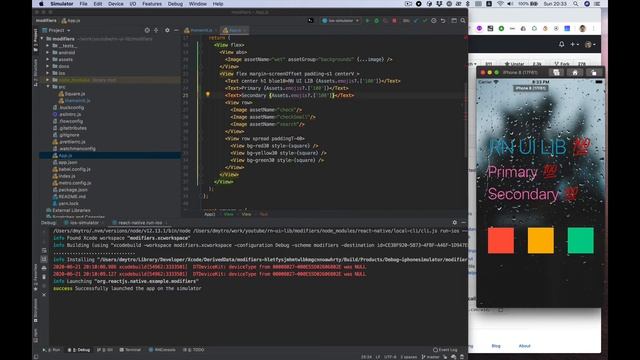Screen dimensions: 640x360
Task: Click the Blog link in browser footer
Action: [496, 346]
